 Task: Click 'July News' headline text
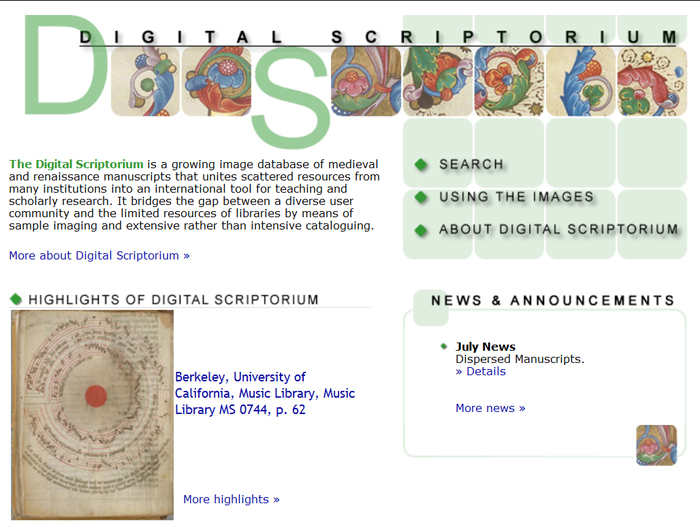tap(485, 347)
